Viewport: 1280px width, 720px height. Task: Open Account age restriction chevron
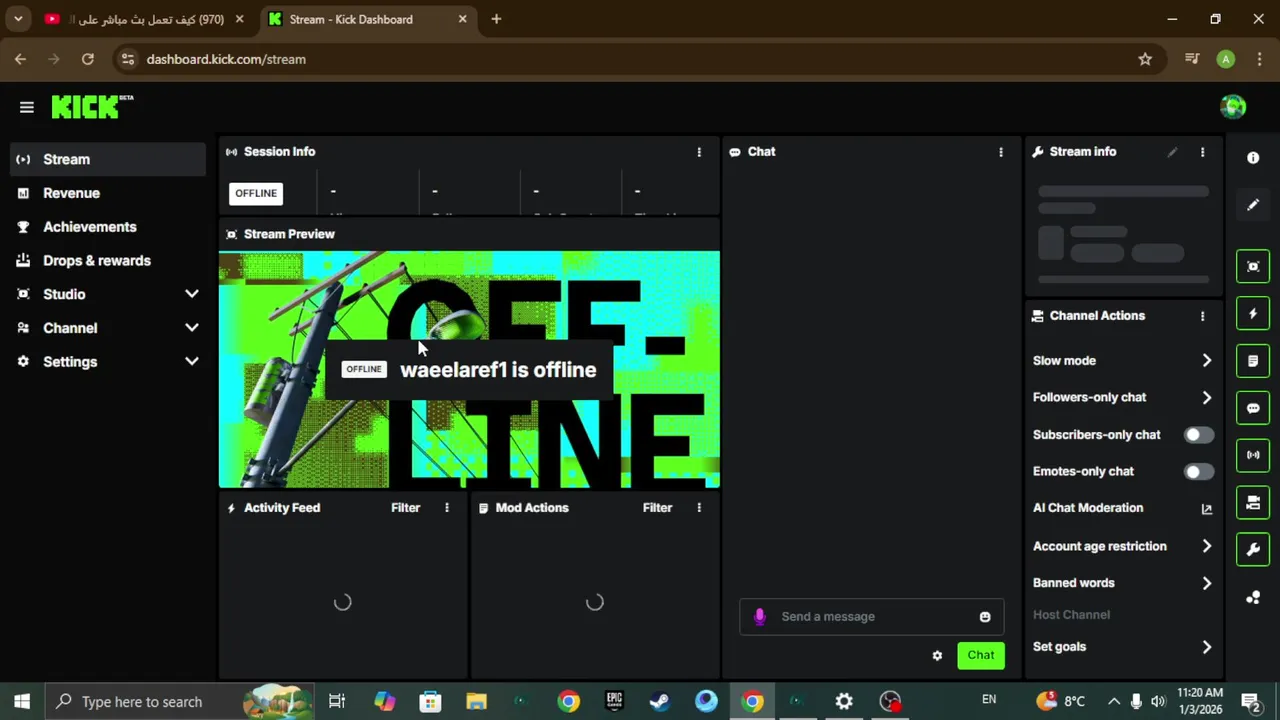click(x=1207, y=547)
